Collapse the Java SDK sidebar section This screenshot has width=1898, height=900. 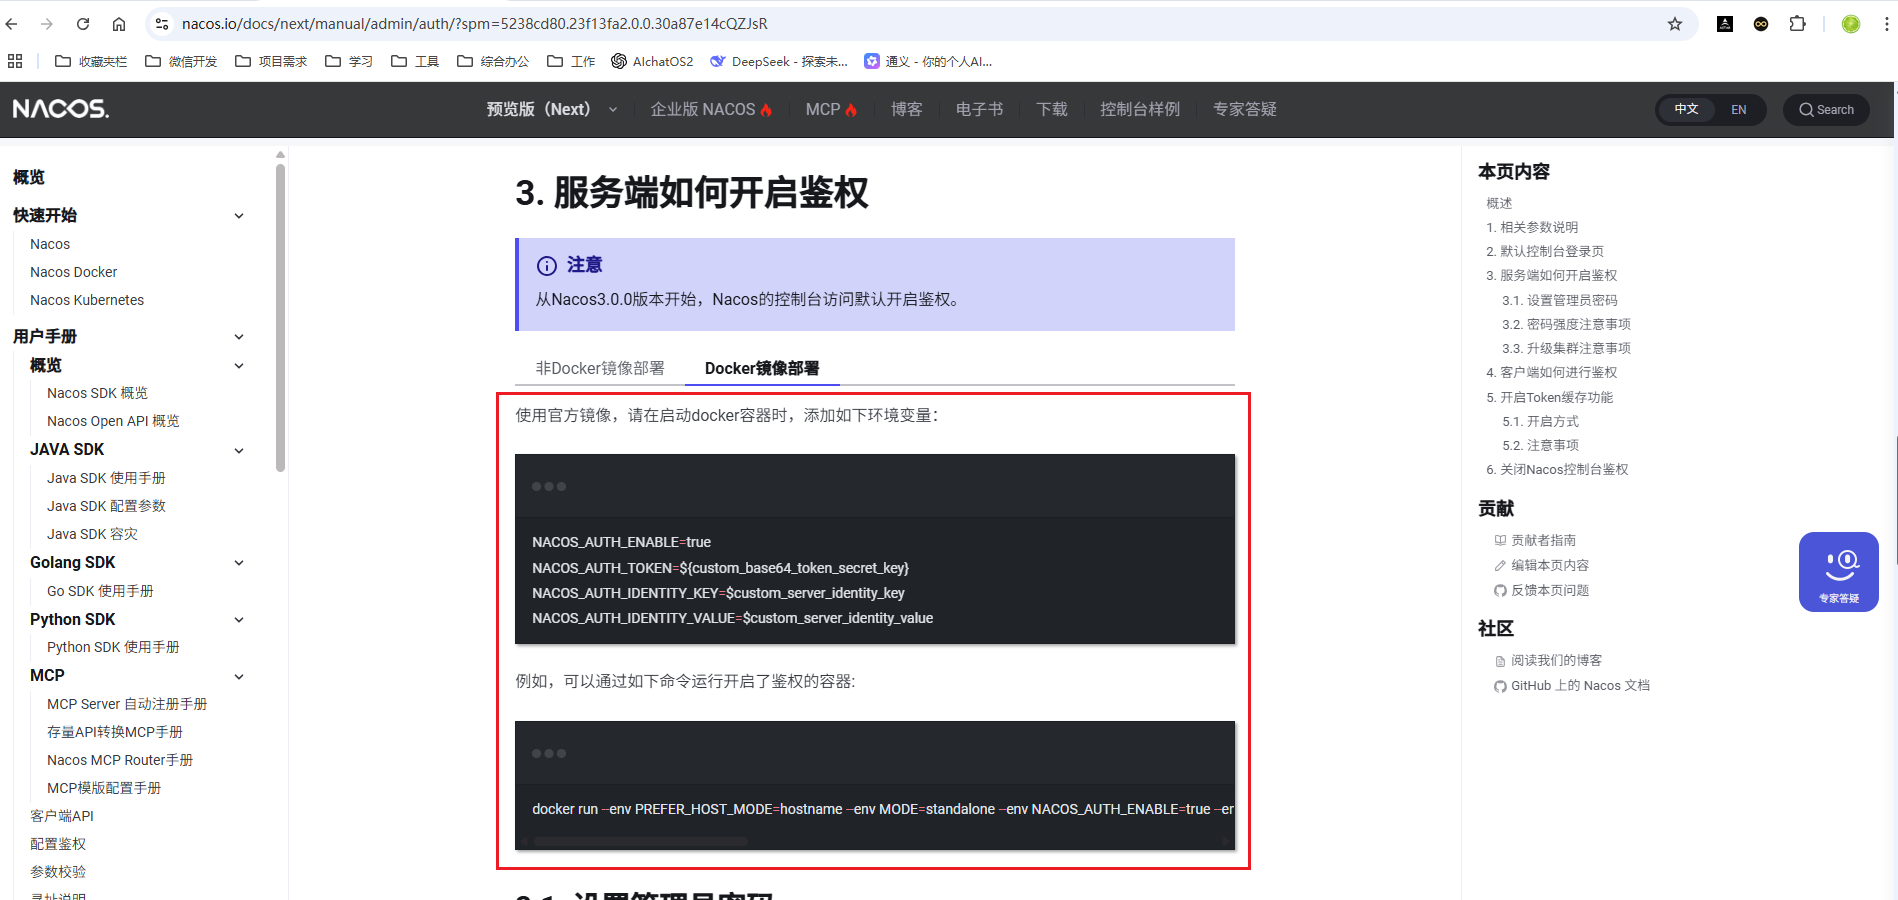coord(239,450)
